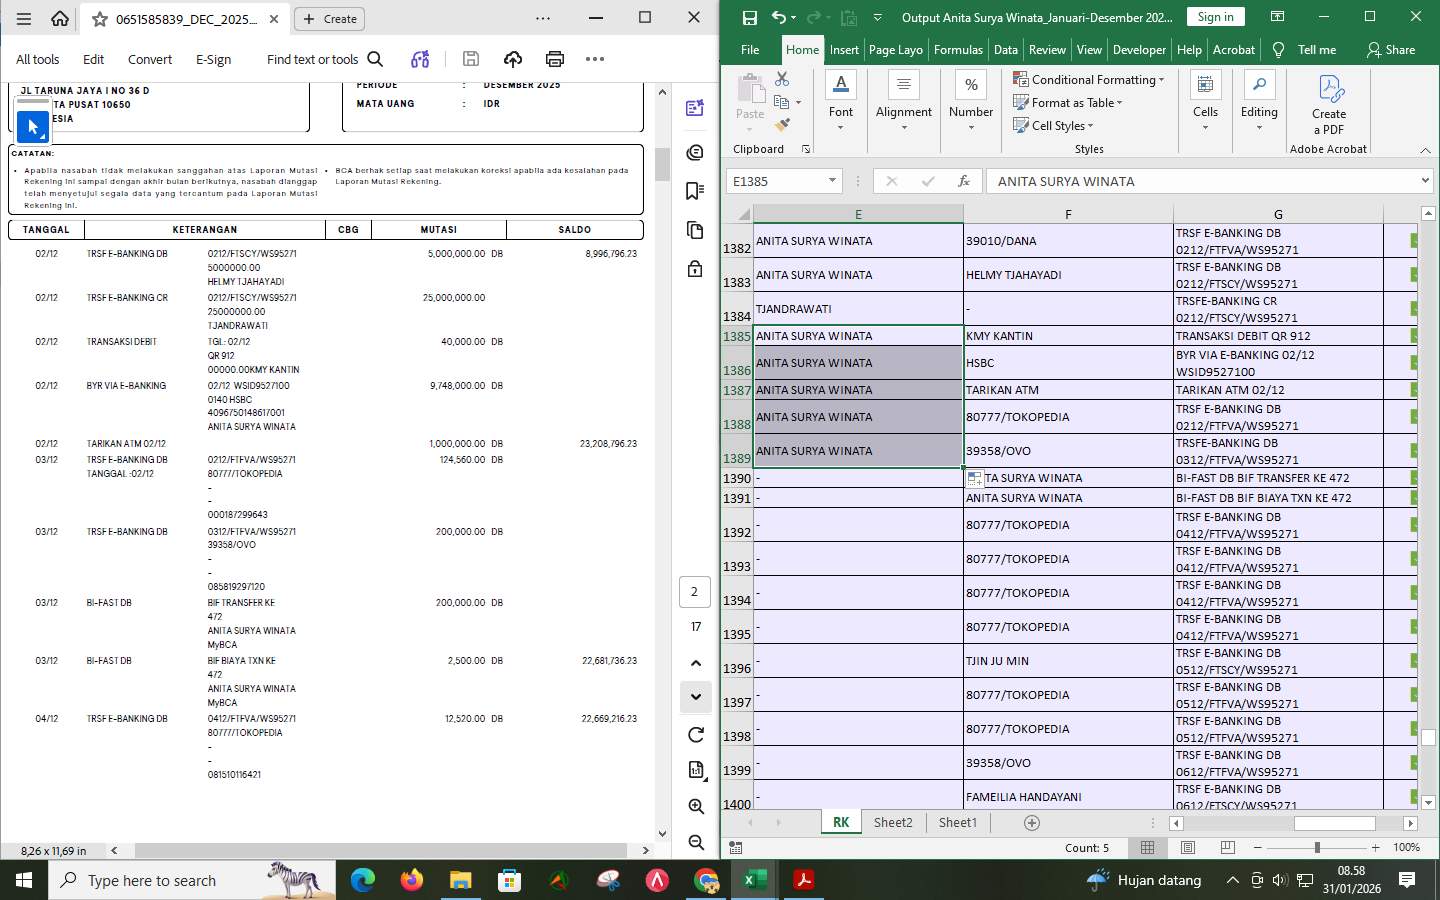Click the Sign in button in Excel
Image resolution: width=1440 pixels, height=900 pixels.
tap(1215, 16)
